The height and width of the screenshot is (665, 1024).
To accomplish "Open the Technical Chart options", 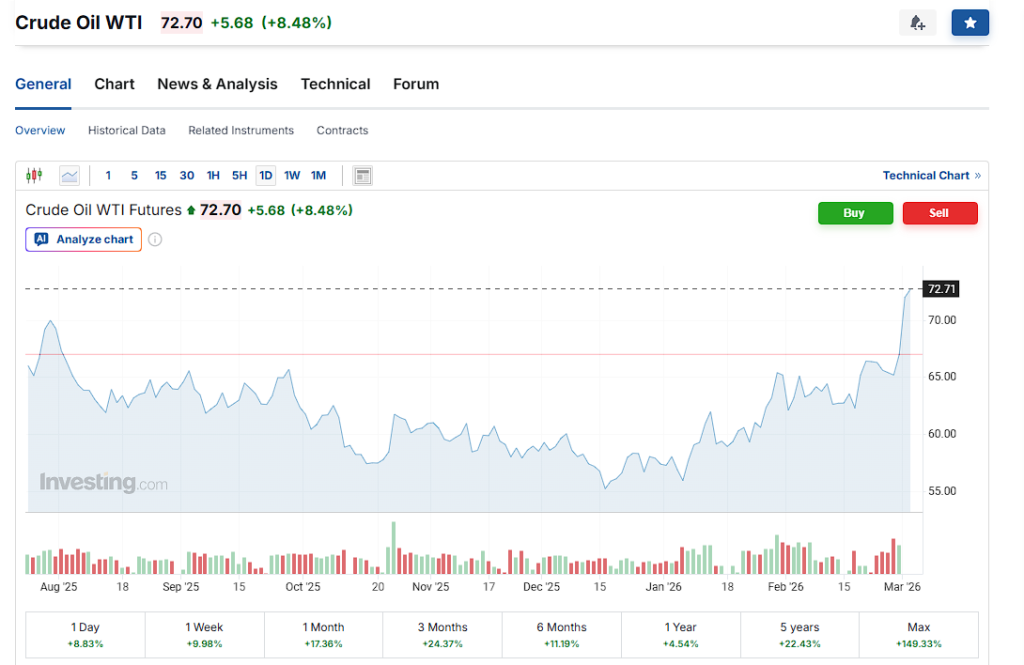I will [x=926, y=175].
